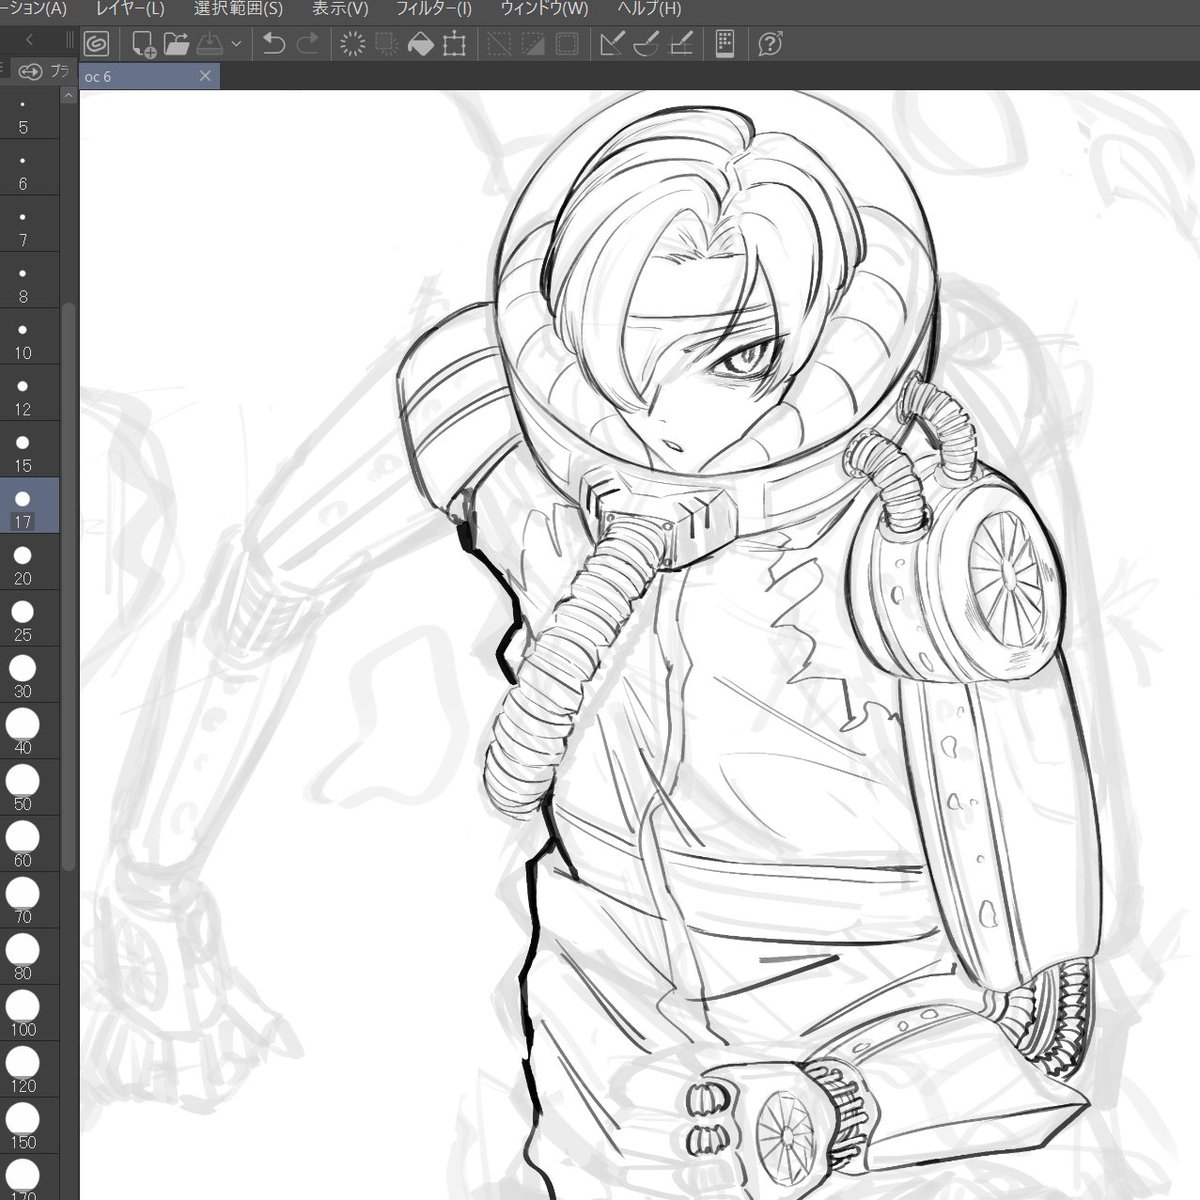Click the link icon beside ブラ tab
The width and height of the screenshot is (1200, 1200).
30,71
